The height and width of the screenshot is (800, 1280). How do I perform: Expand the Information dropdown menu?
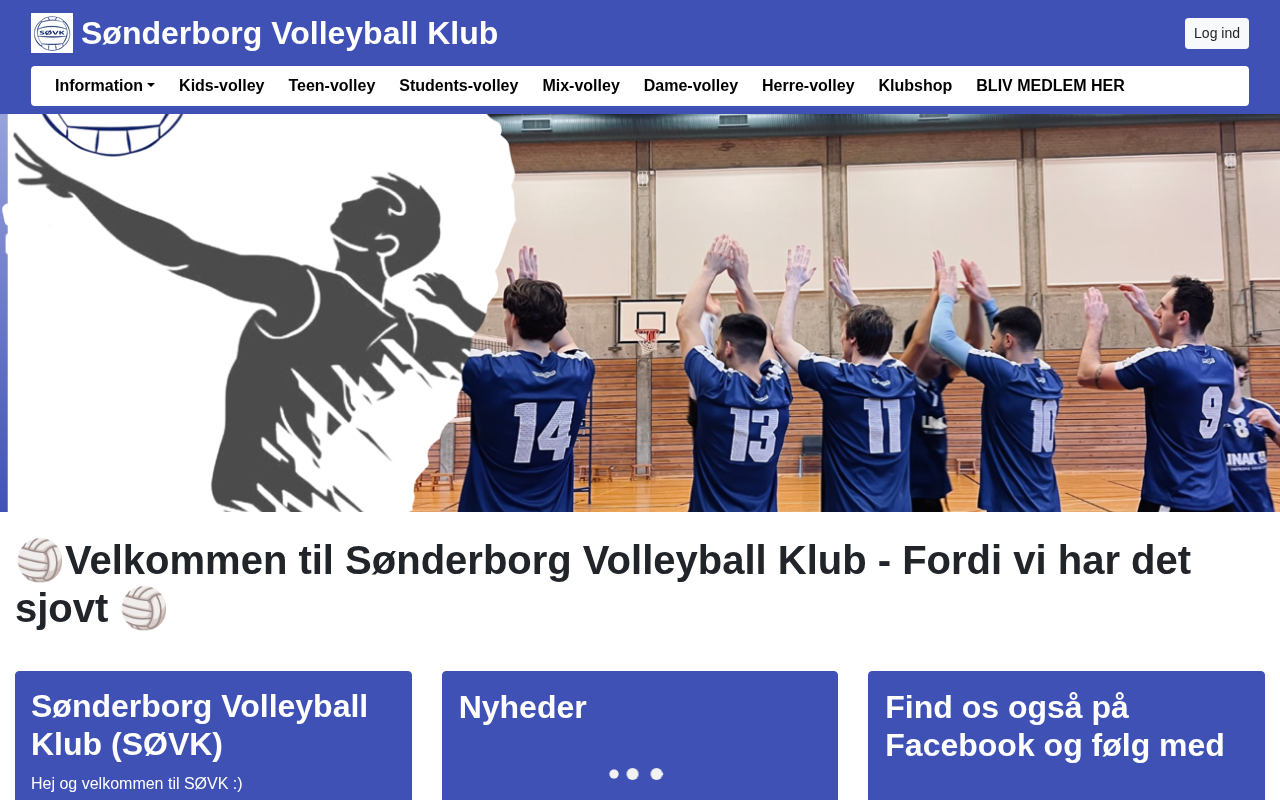(x=105, y=86)
